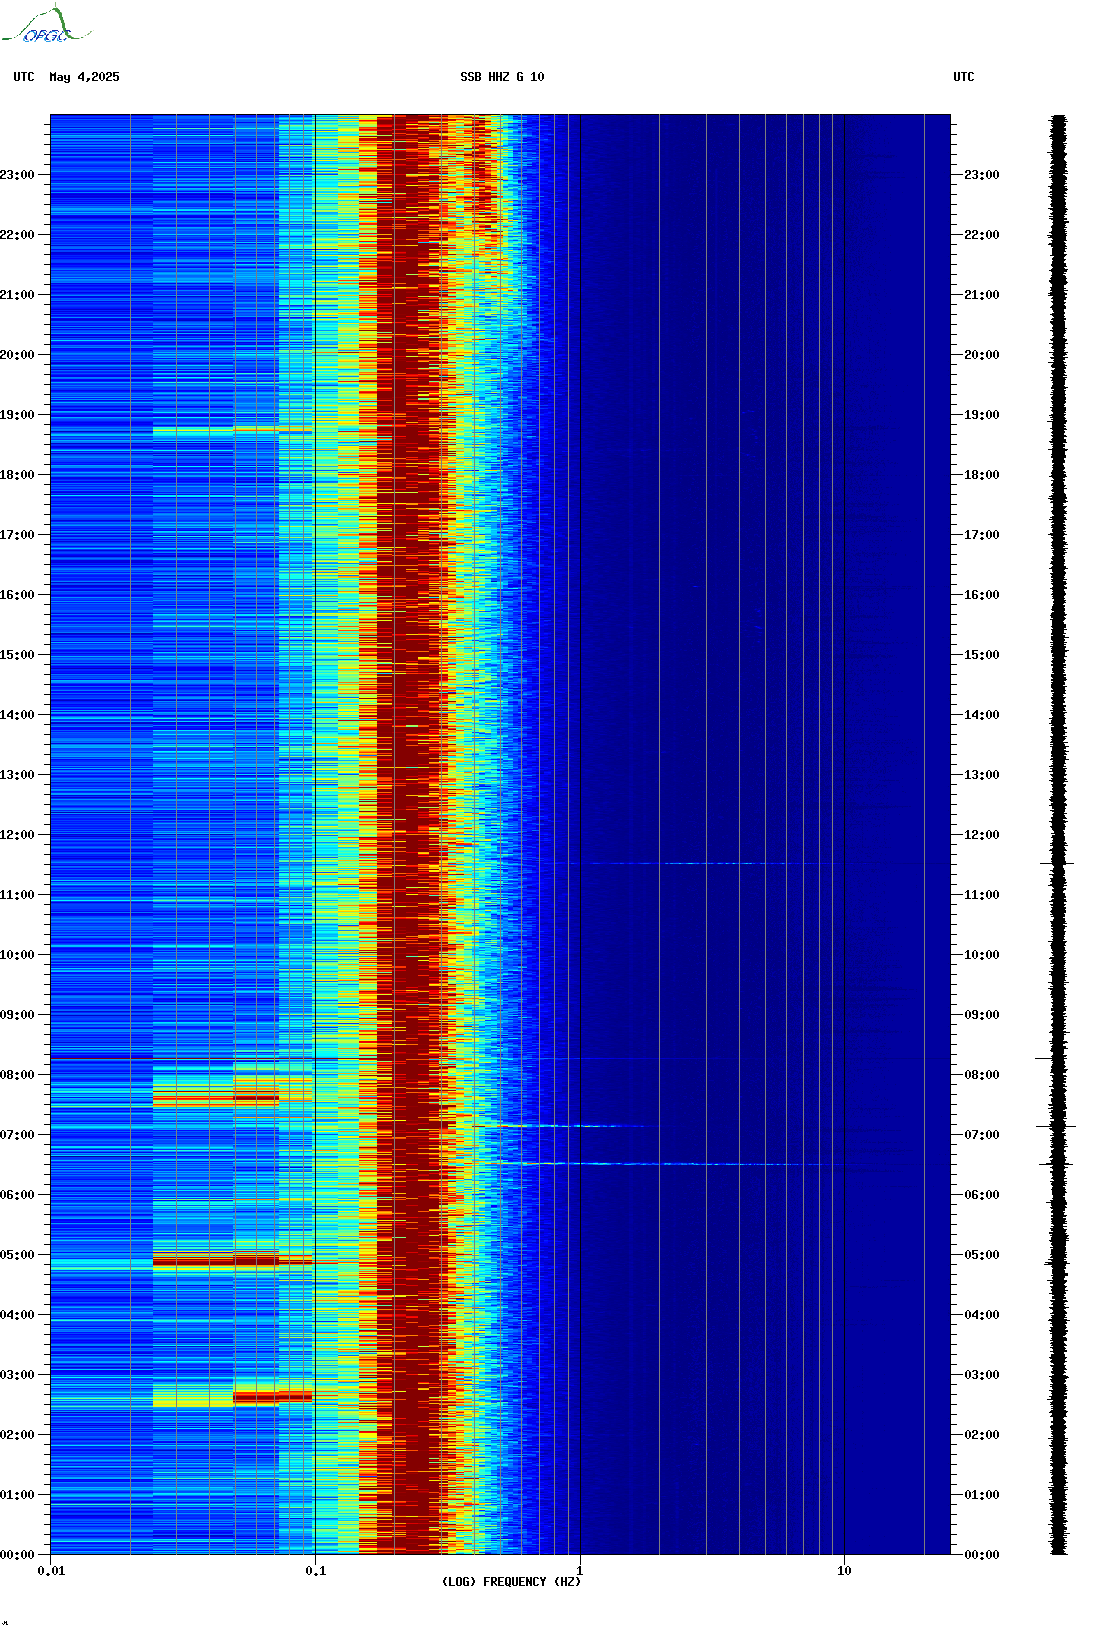Click '12:00' on the right time axis
This screenshot has width=1102, height=1634.
[981, 835]
